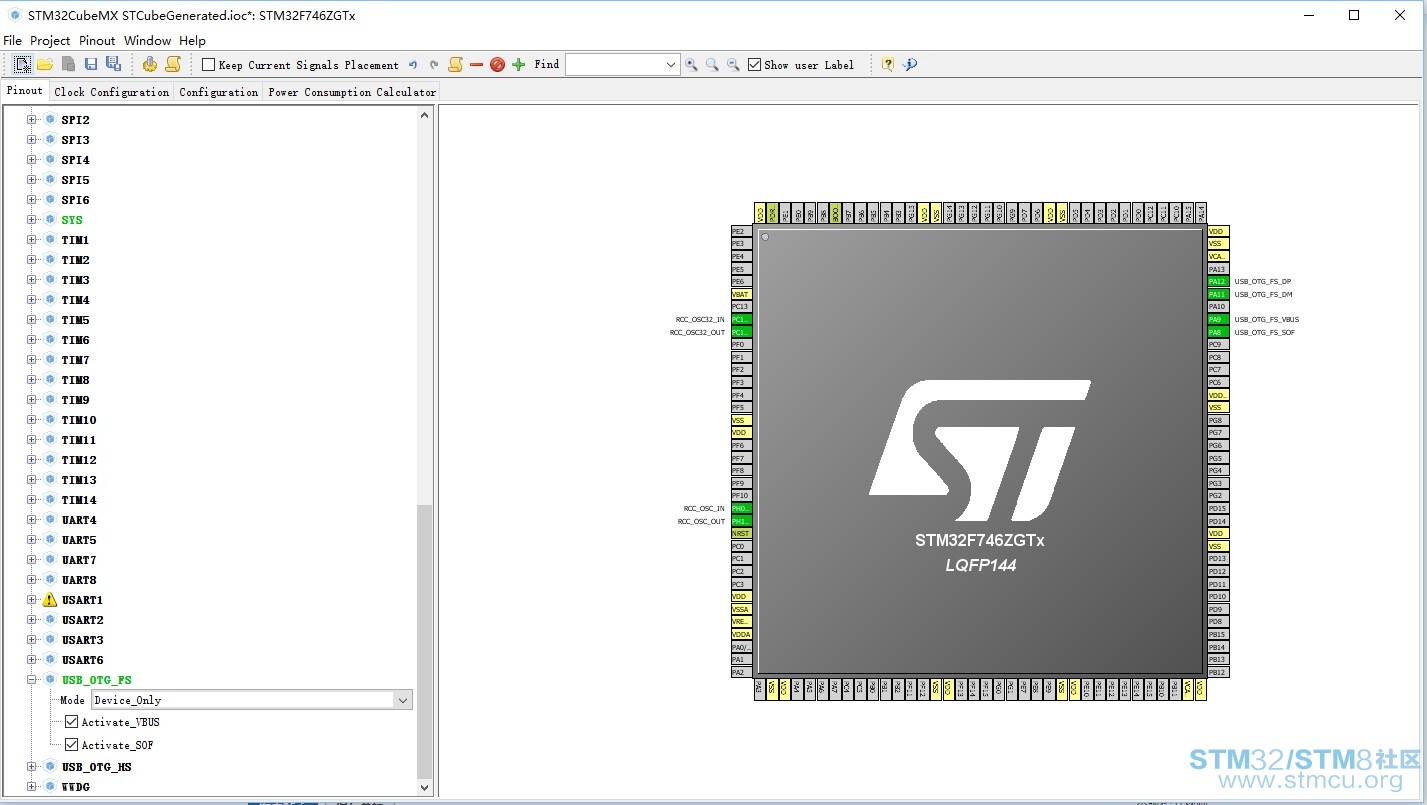Click green PH0 pin labeled RCC_OSC_IN
The image size is (1427, 805).
(741, 508)
